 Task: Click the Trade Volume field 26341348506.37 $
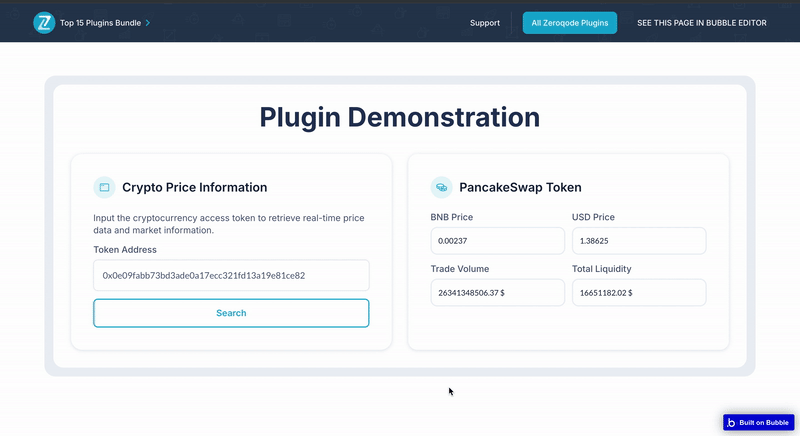point(497,293)
